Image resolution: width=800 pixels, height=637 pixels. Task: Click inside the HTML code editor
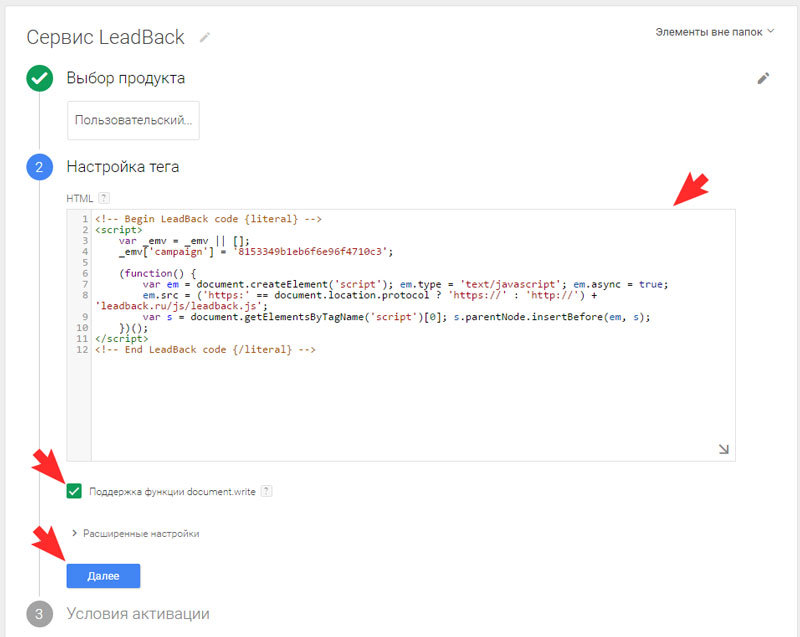(x=401, y=335)
